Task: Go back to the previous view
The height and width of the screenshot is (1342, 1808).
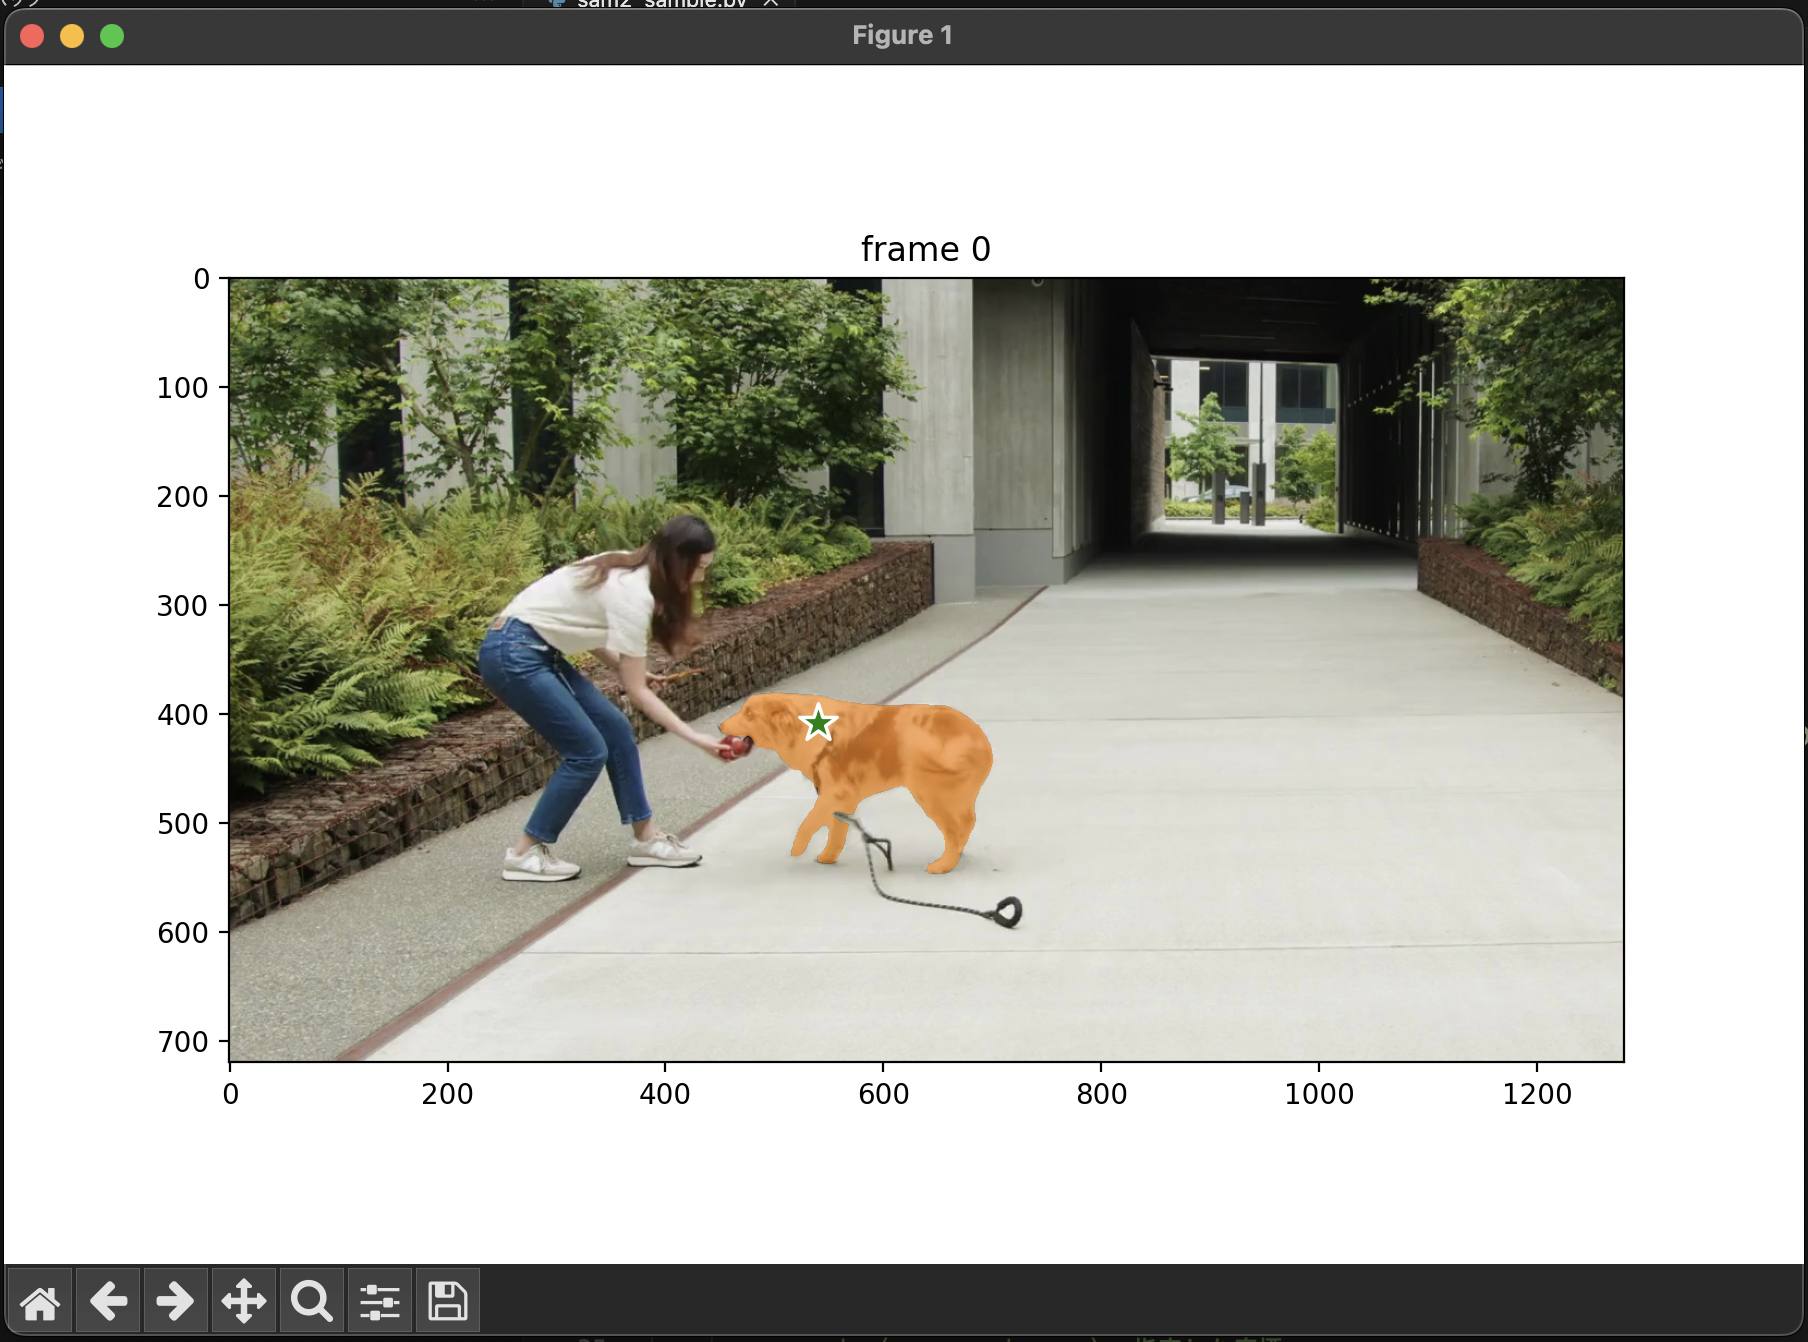Action: pyautogui.click(x=108, y=1301)
